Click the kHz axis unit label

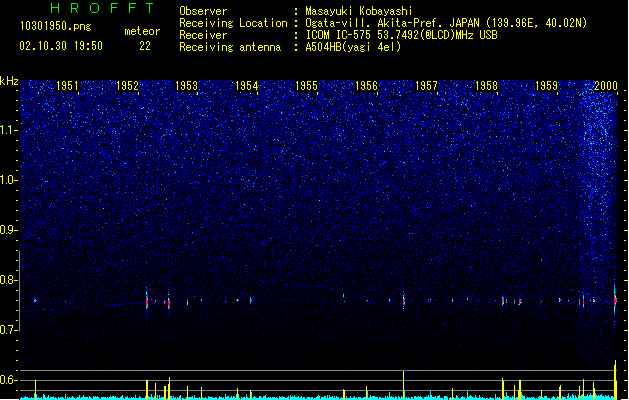coord(9,81)
